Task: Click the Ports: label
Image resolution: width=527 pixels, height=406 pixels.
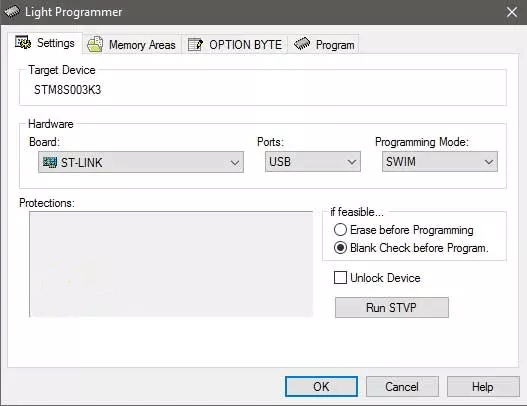Action: (x=271, y=142)
